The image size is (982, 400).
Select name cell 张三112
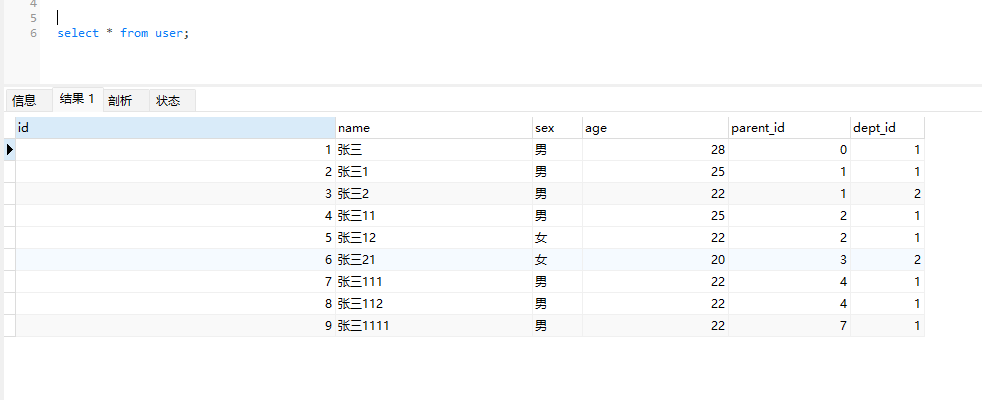pos(434,303)
